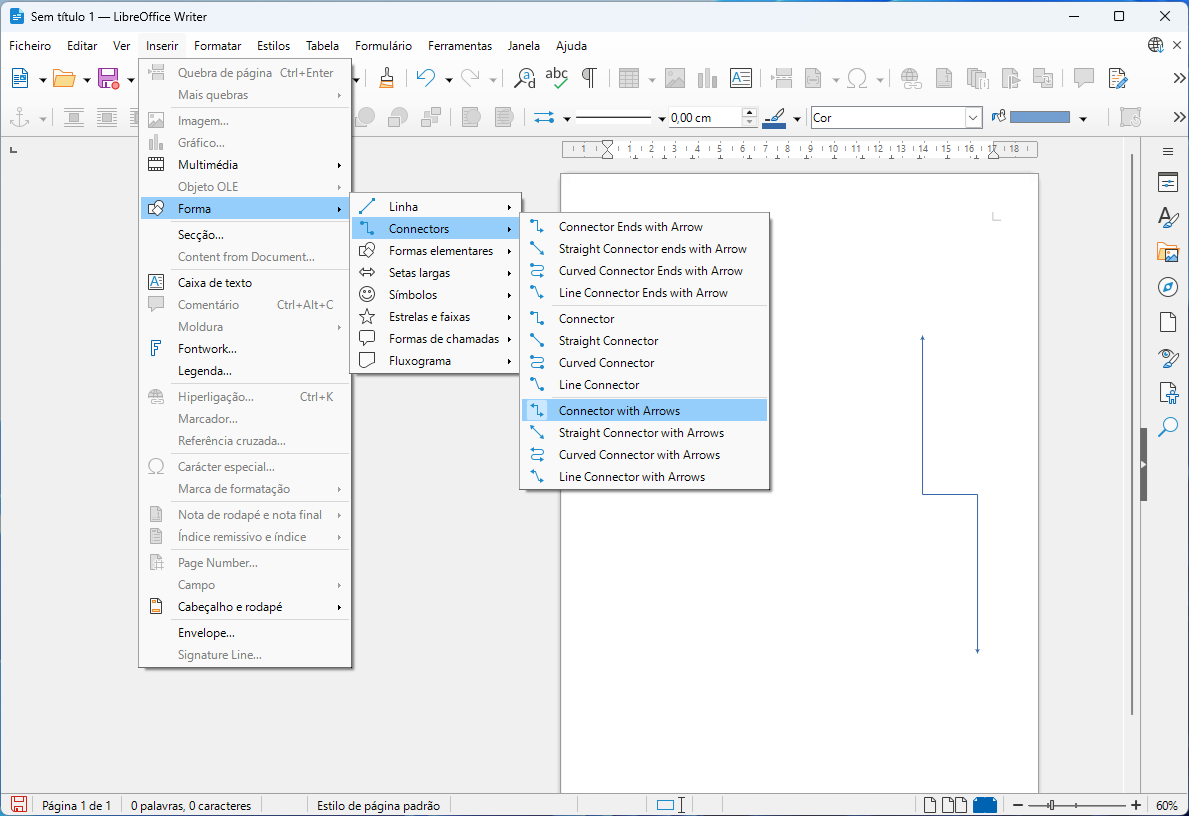Click the Insert table icon
Image resolution: width=1190 pixels, height=816 pixels.
tap(628, 78)
